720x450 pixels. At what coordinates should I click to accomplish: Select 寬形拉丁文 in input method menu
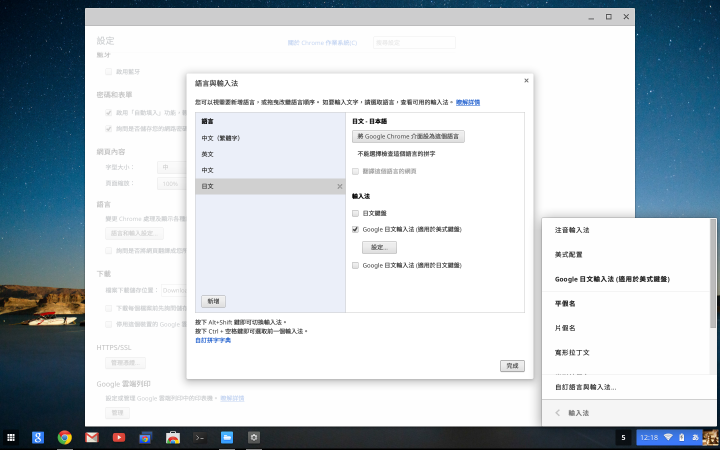[626, 353]
